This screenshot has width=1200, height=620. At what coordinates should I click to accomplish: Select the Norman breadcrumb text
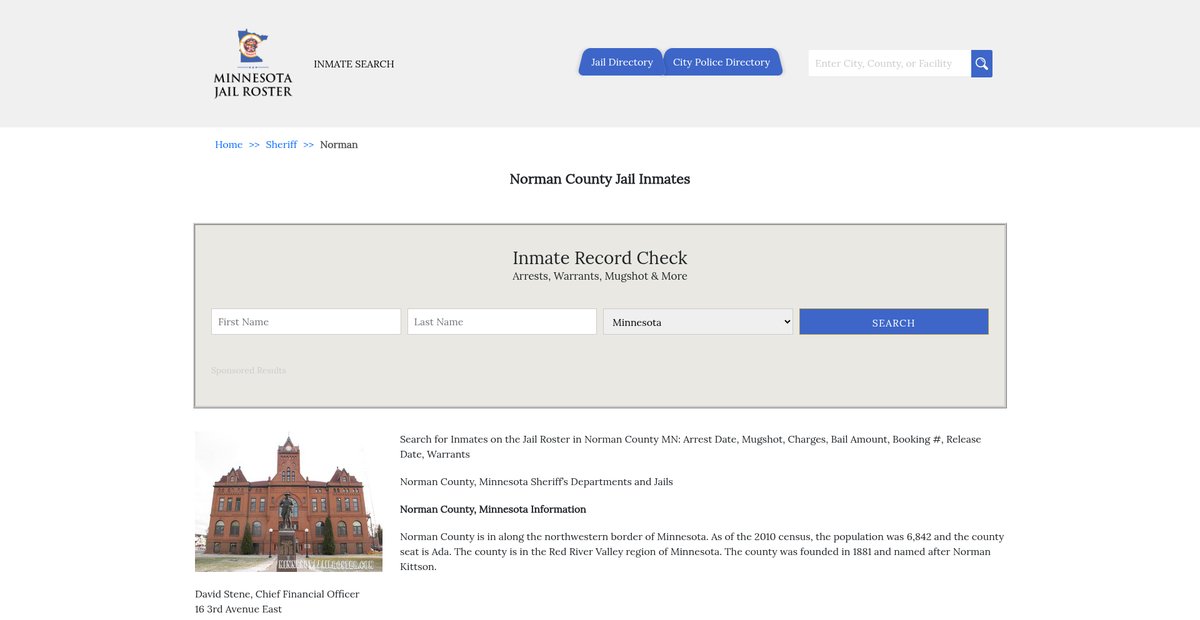click(339, 145)
